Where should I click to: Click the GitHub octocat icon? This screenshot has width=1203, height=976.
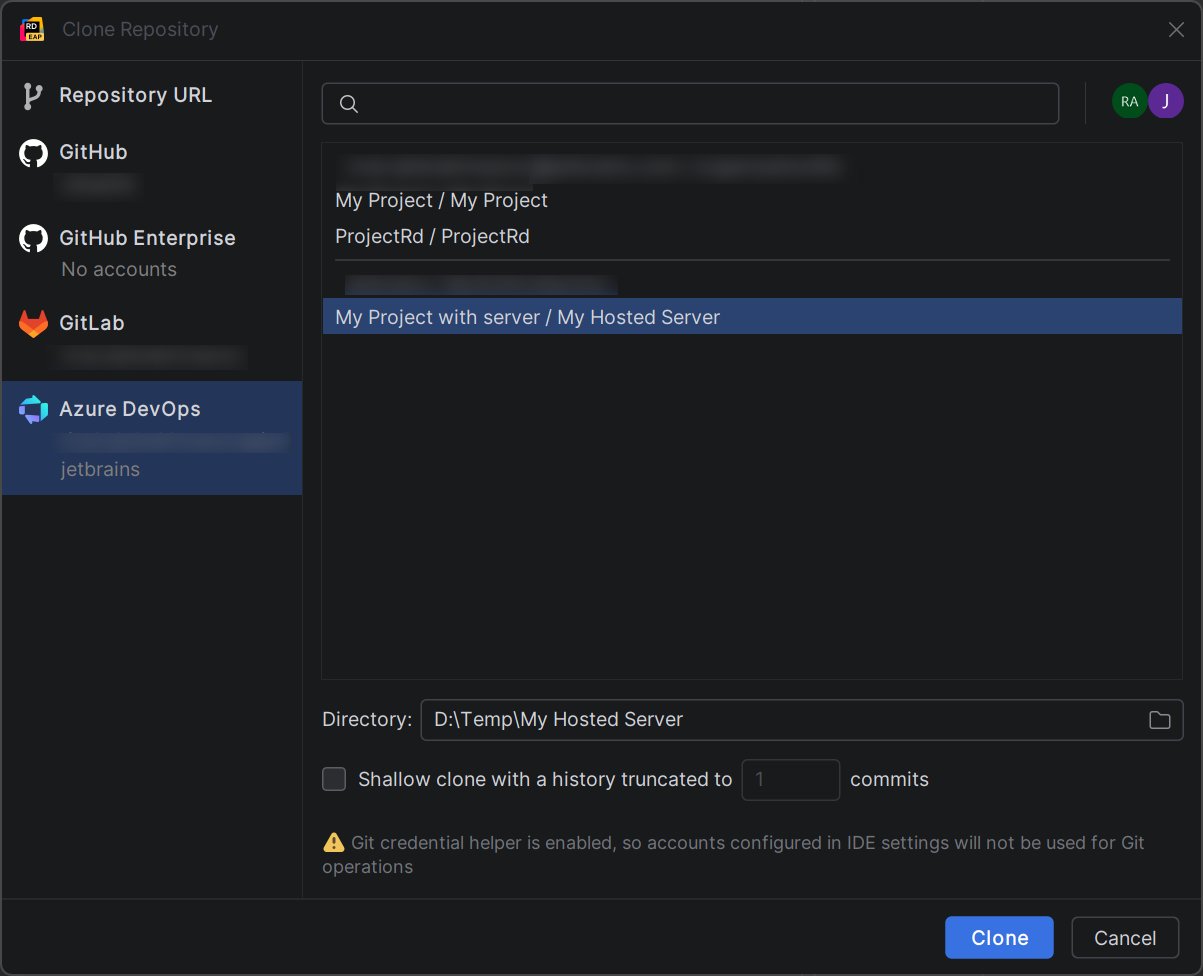(x=33, y=153)
